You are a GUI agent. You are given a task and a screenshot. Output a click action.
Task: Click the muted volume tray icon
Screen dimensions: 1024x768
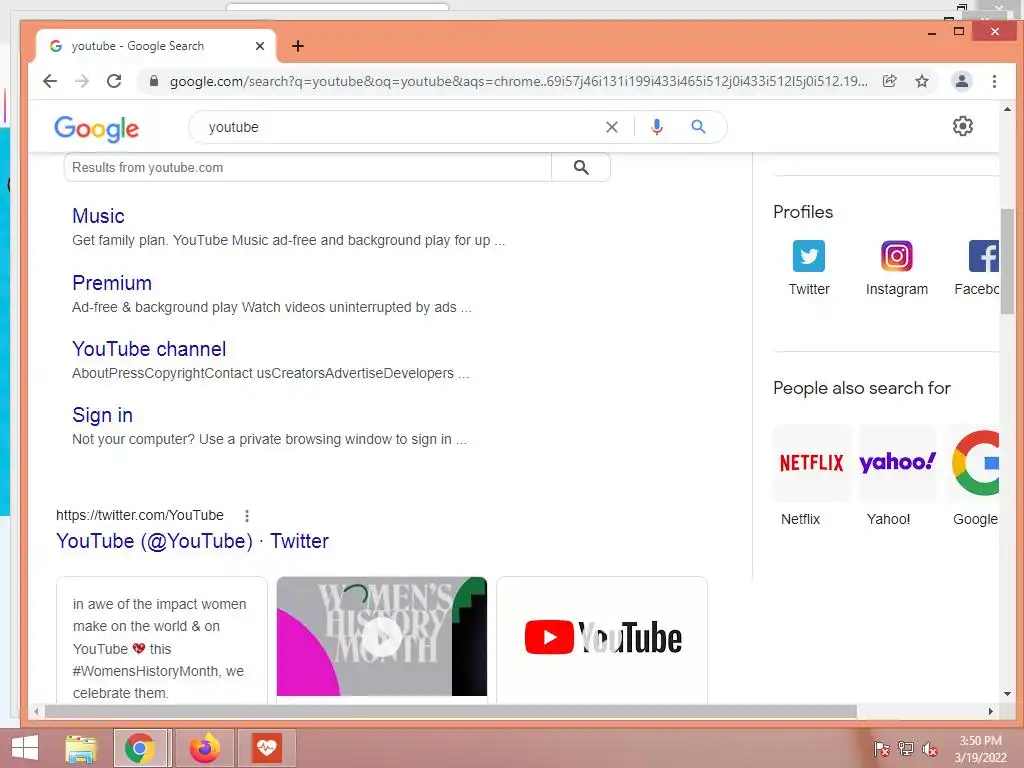point(930,749)
